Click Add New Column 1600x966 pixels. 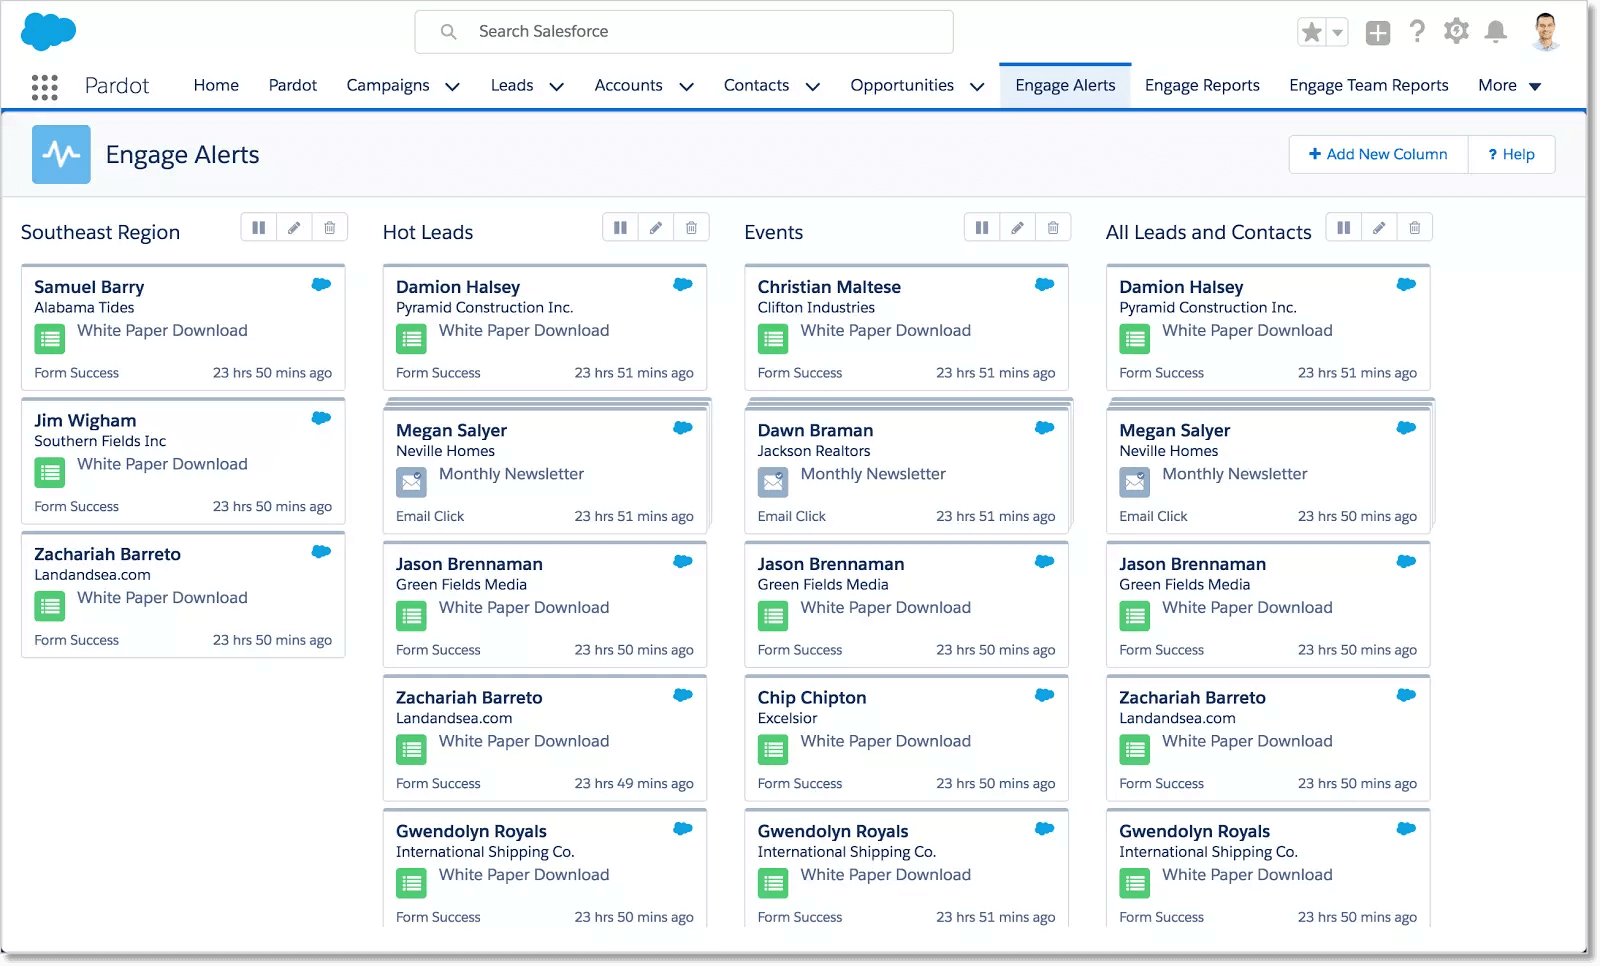pyautogui.click(x=1378, y=154)
